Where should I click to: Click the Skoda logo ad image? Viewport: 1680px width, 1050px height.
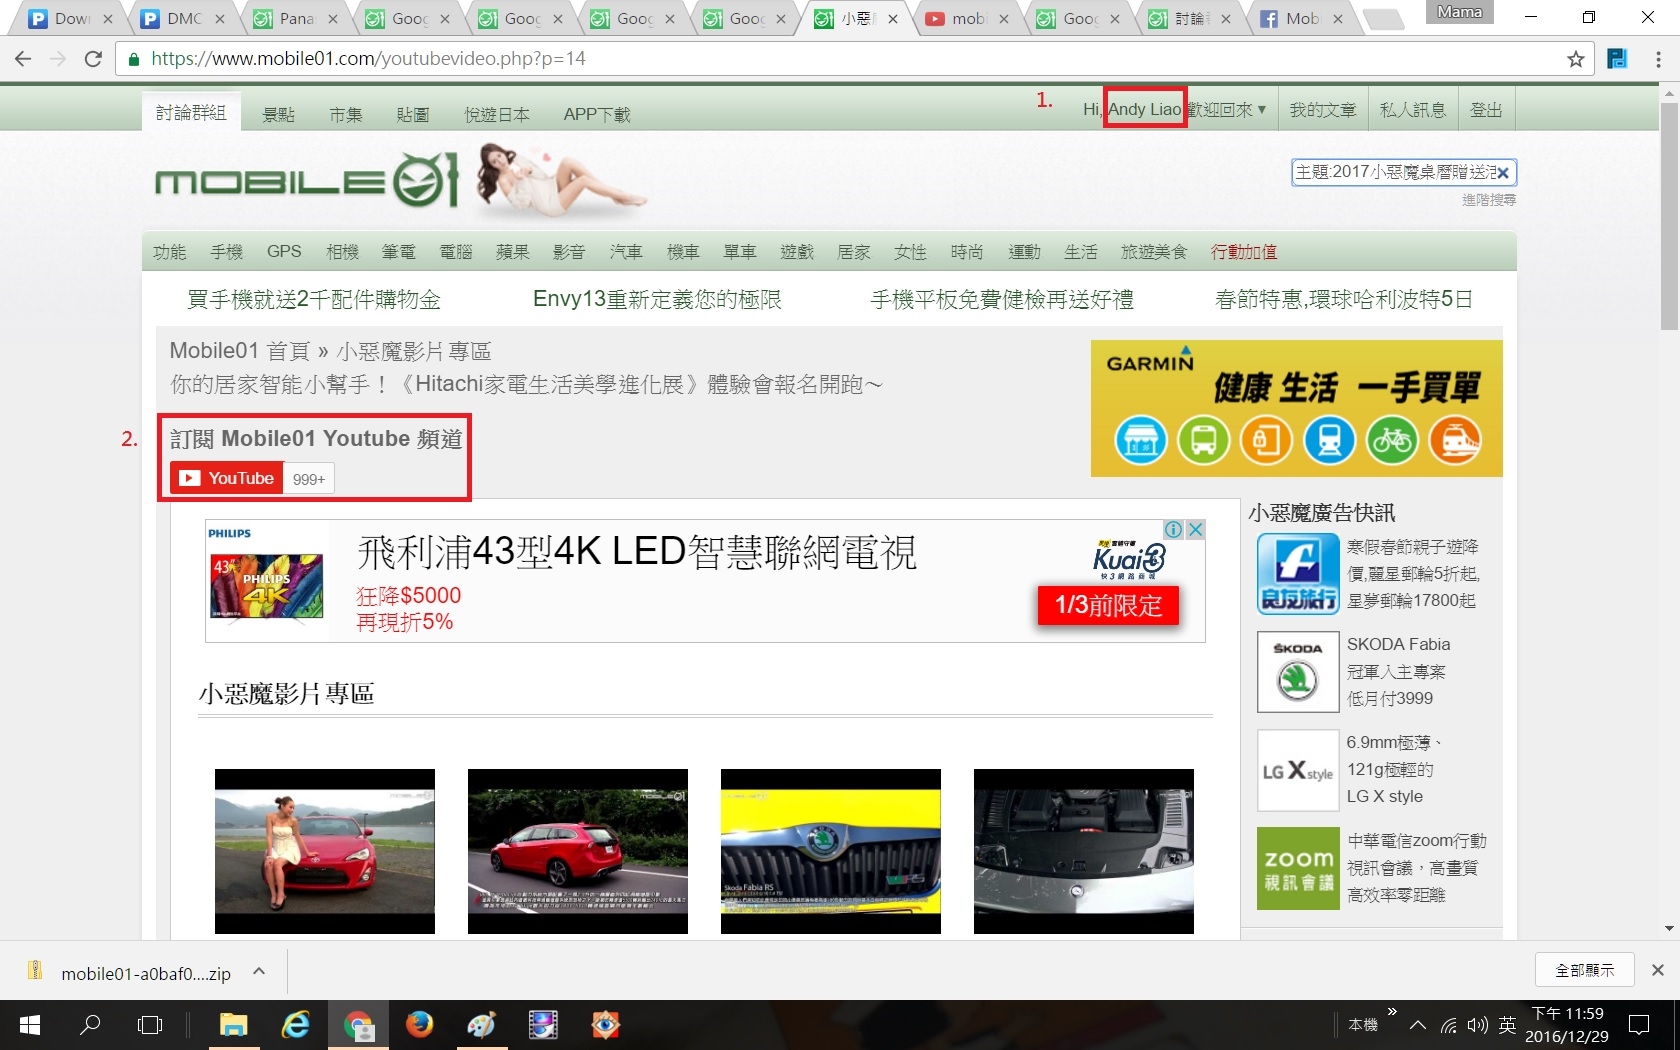click(x=1297, y=672)
